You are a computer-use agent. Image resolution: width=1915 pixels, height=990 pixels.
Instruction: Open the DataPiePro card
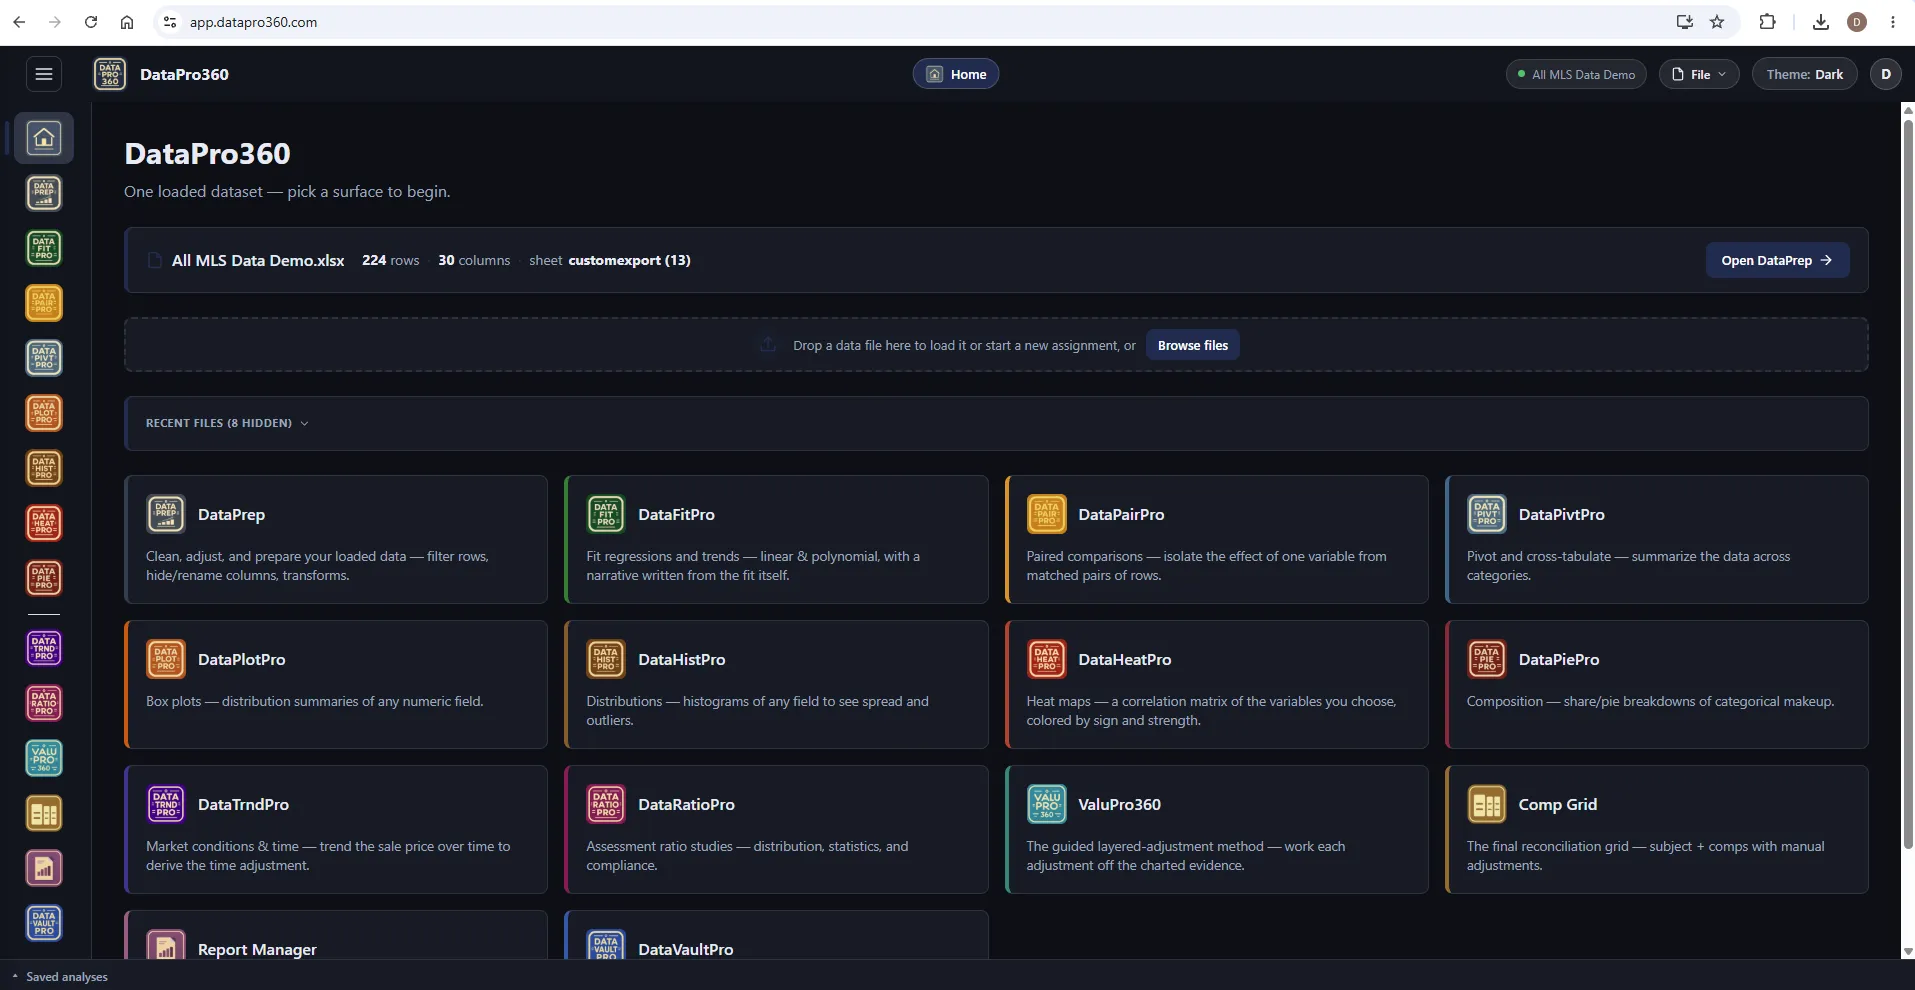click(1656, 684)
